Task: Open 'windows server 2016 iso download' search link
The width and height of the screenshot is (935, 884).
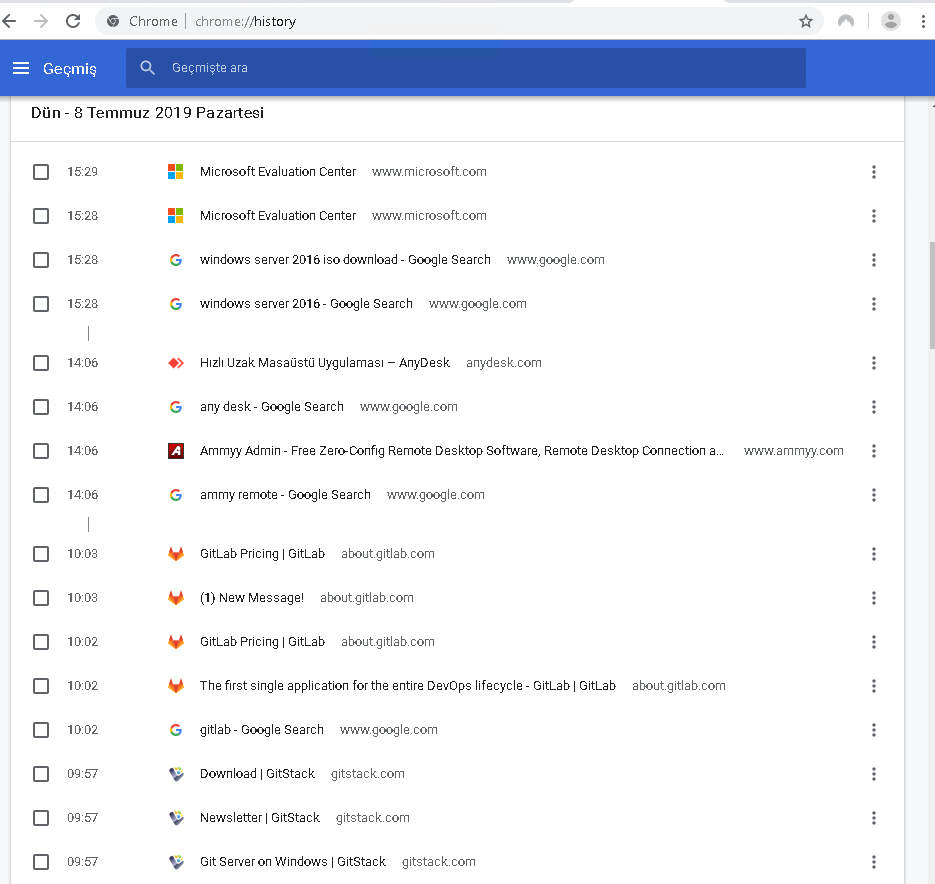Action: 345,260
